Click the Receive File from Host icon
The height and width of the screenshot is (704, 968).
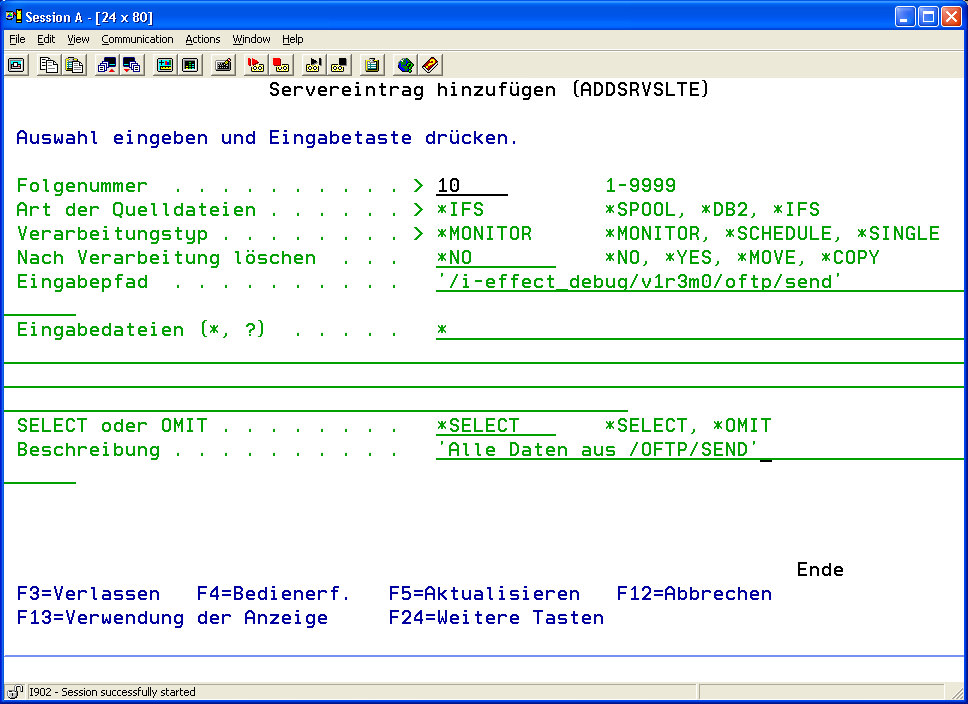click(132, 65)
